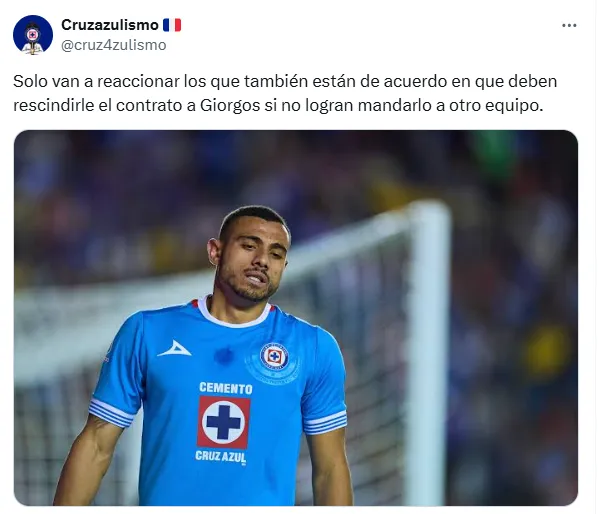This screenshot has width=598, height=514.
Task: Click the "CRUZ AZUL" lettering on the jersey
Action: 220,456
